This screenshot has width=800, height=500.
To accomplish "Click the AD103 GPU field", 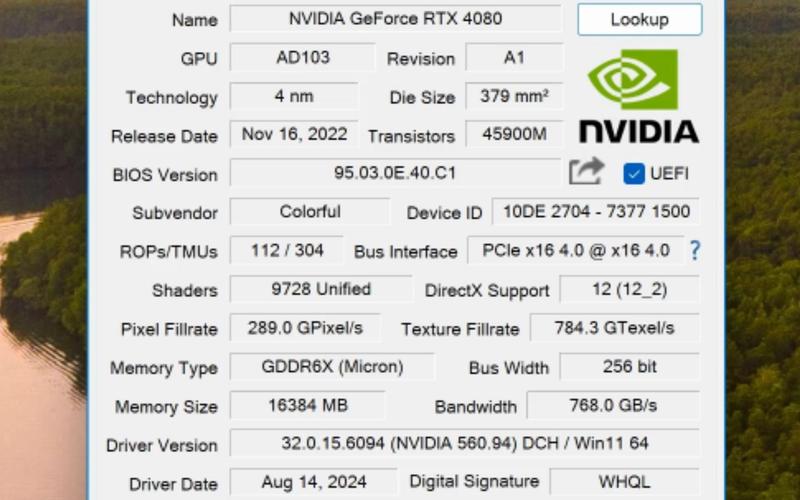I will [x=303, y=57].
